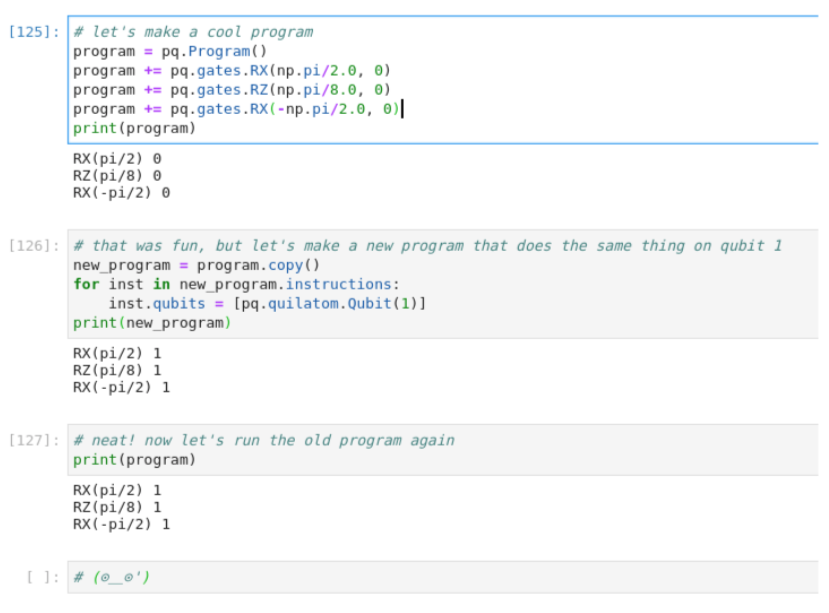Click "RX(-pi/2) 1" in cell 127 output

[x=122, y=524]
